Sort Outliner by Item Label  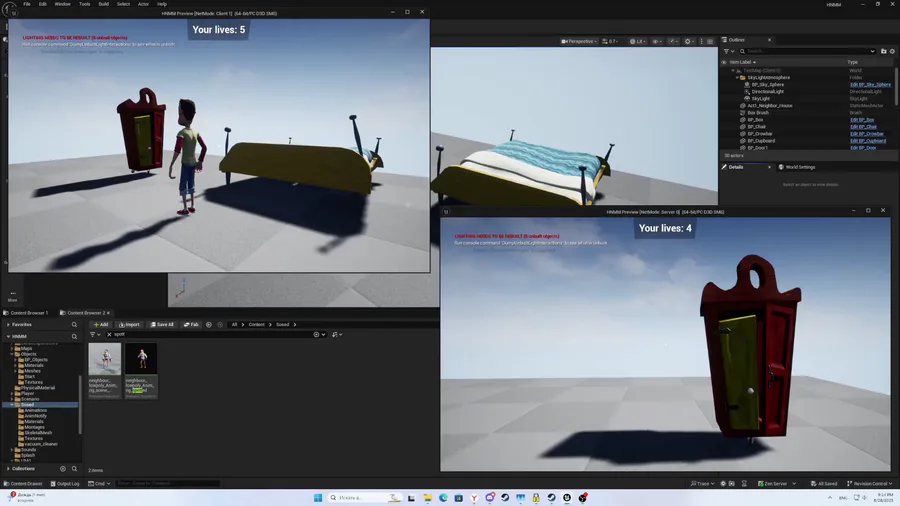pos(742,62)
